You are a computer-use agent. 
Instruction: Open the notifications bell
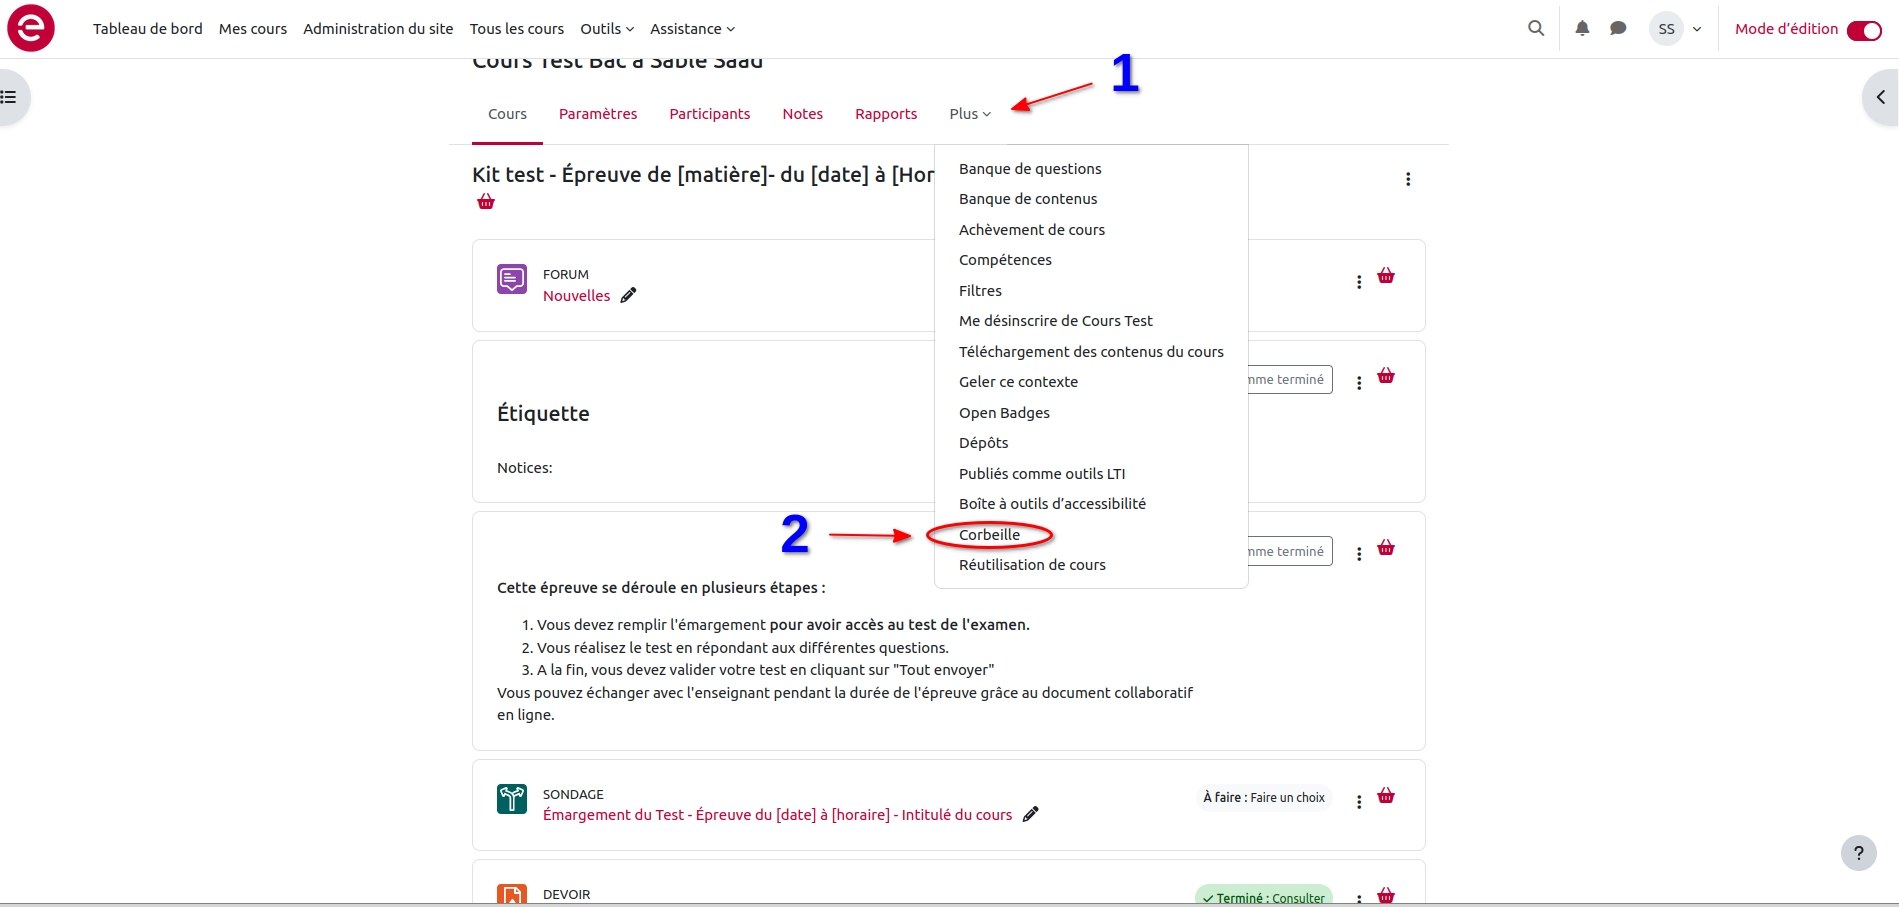coord(1582,29)
